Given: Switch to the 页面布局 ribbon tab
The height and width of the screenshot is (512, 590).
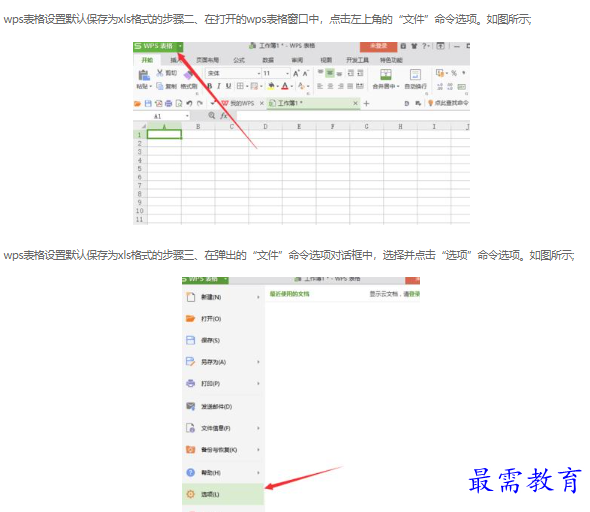Looking at the screenshot, I should [x=208, y=60].
